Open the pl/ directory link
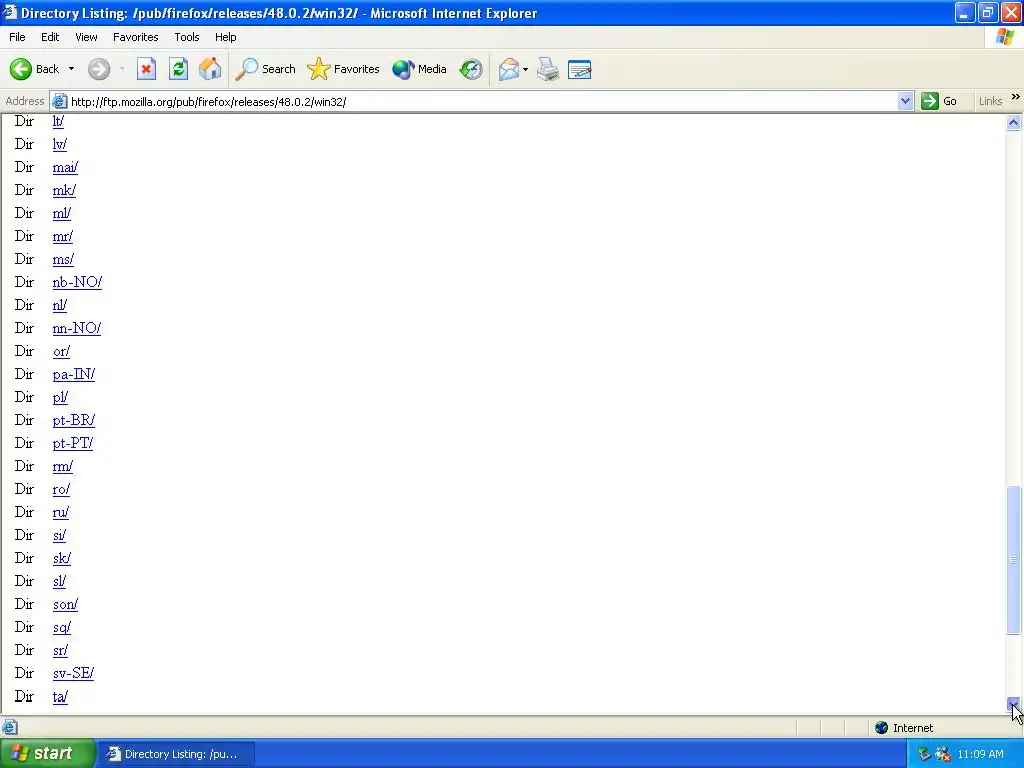This screenshot has width=1024, height=768. coord(60,397)
